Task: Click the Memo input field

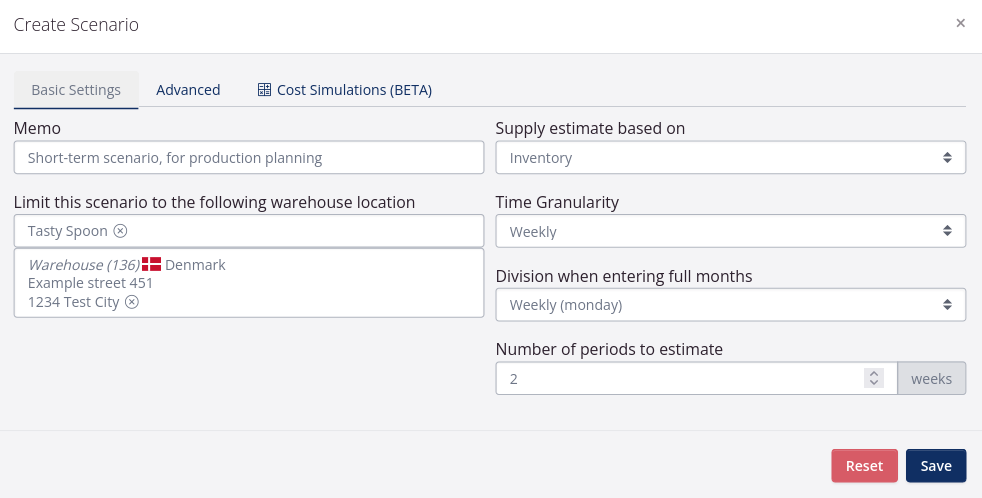Action: [x=249, y=157]
